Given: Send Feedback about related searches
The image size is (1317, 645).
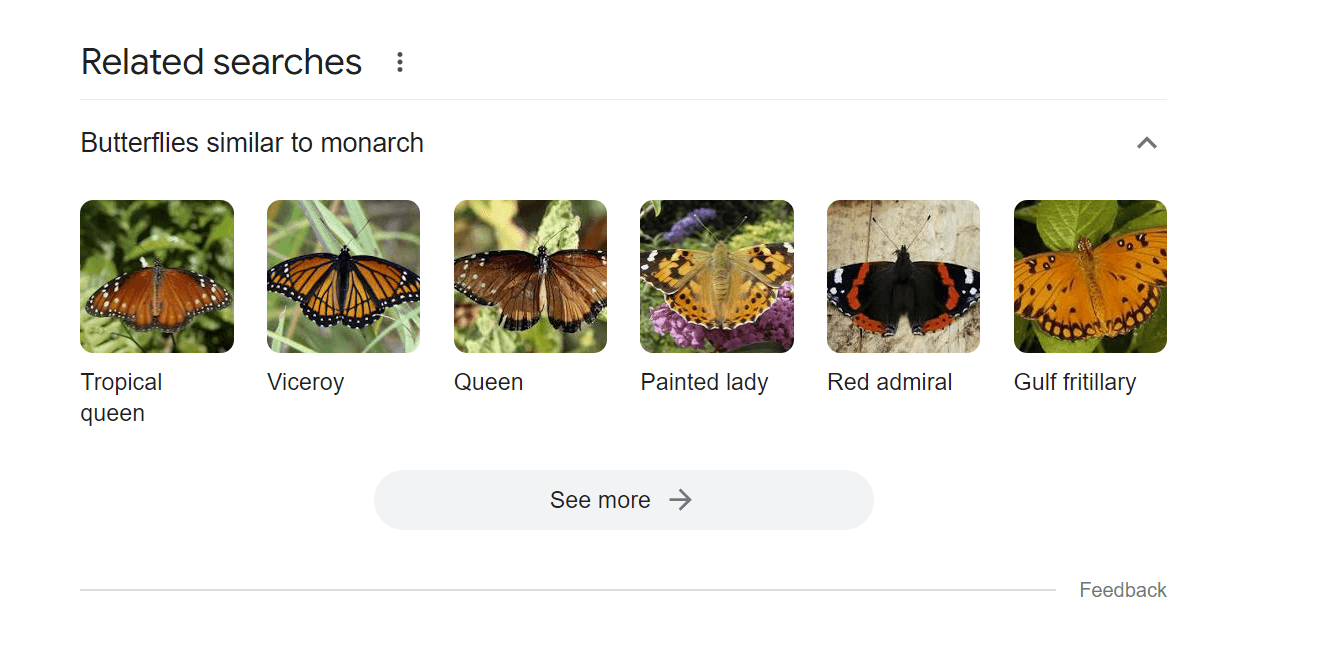Looking at the screenshot, I should click(1122, 589).
